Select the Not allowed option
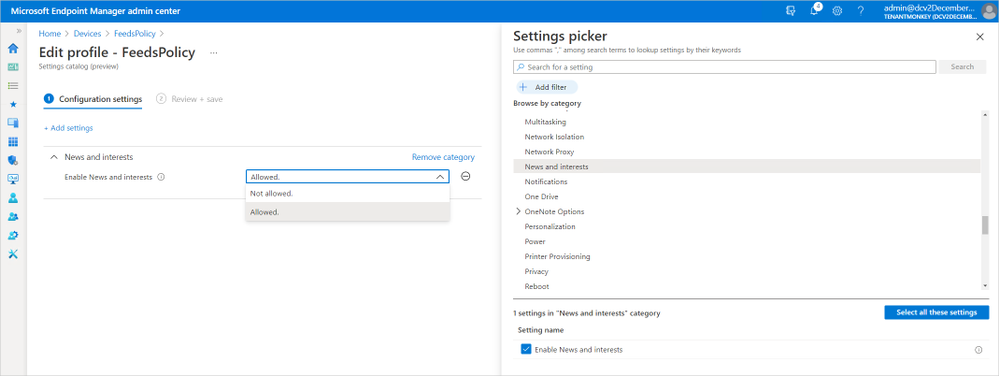This screenshot has height=376, width=999. (347, 193)
